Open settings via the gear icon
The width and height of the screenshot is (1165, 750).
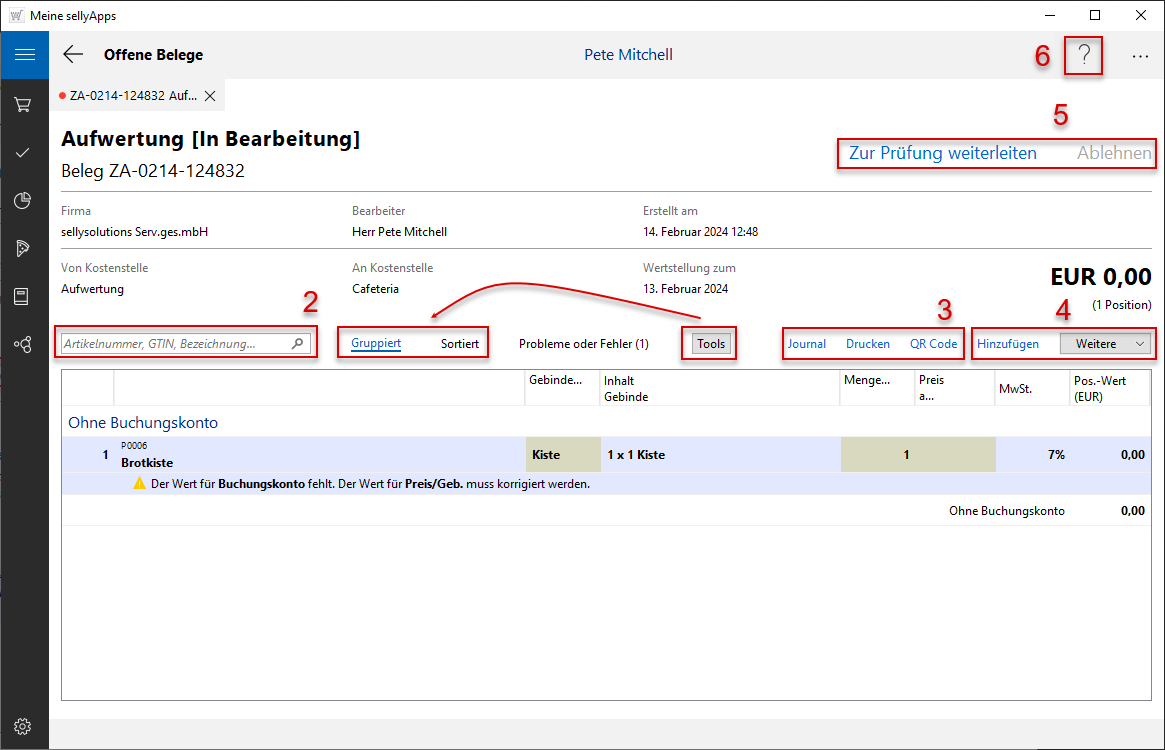point(24,726)
